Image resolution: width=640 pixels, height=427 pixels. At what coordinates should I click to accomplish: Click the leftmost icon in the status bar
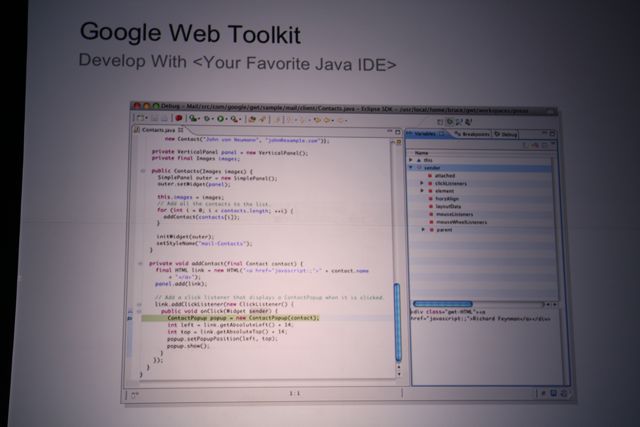click(x=135, y=395)
